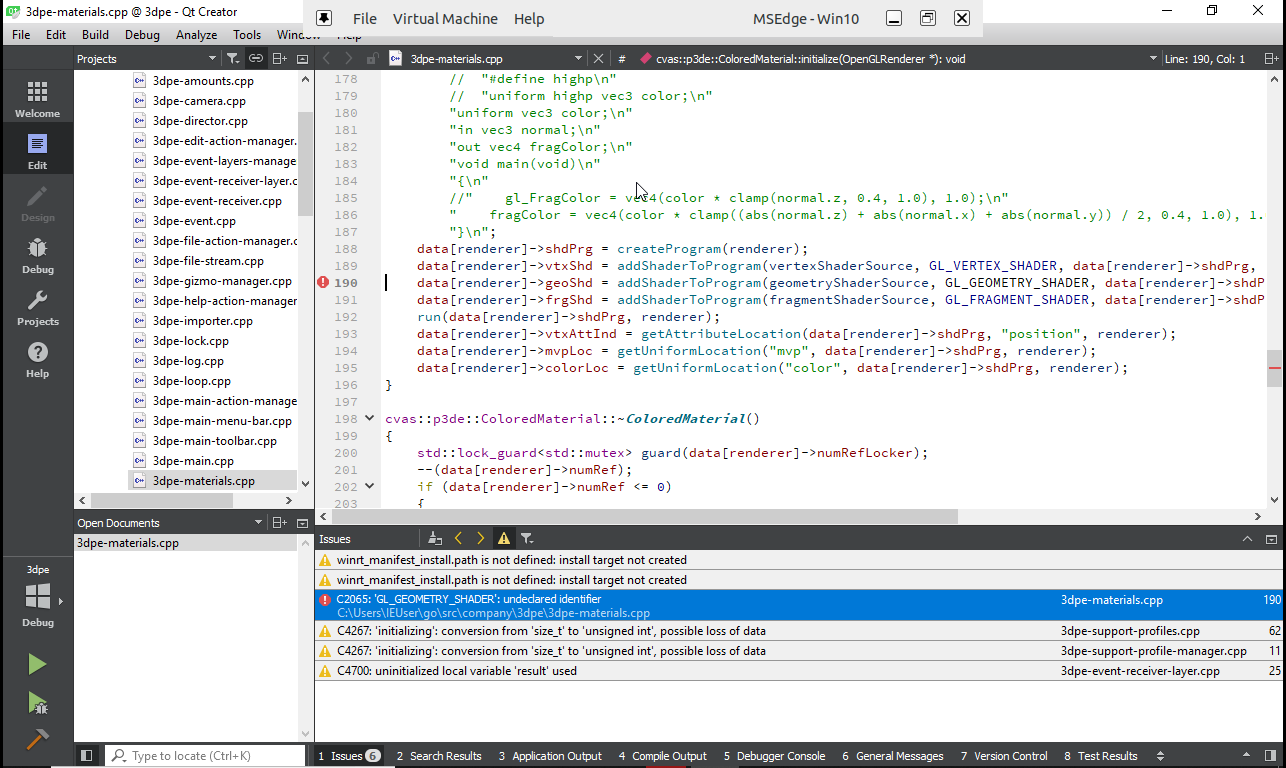Open Debug mode from the left sidebar

tap(37, 256)
